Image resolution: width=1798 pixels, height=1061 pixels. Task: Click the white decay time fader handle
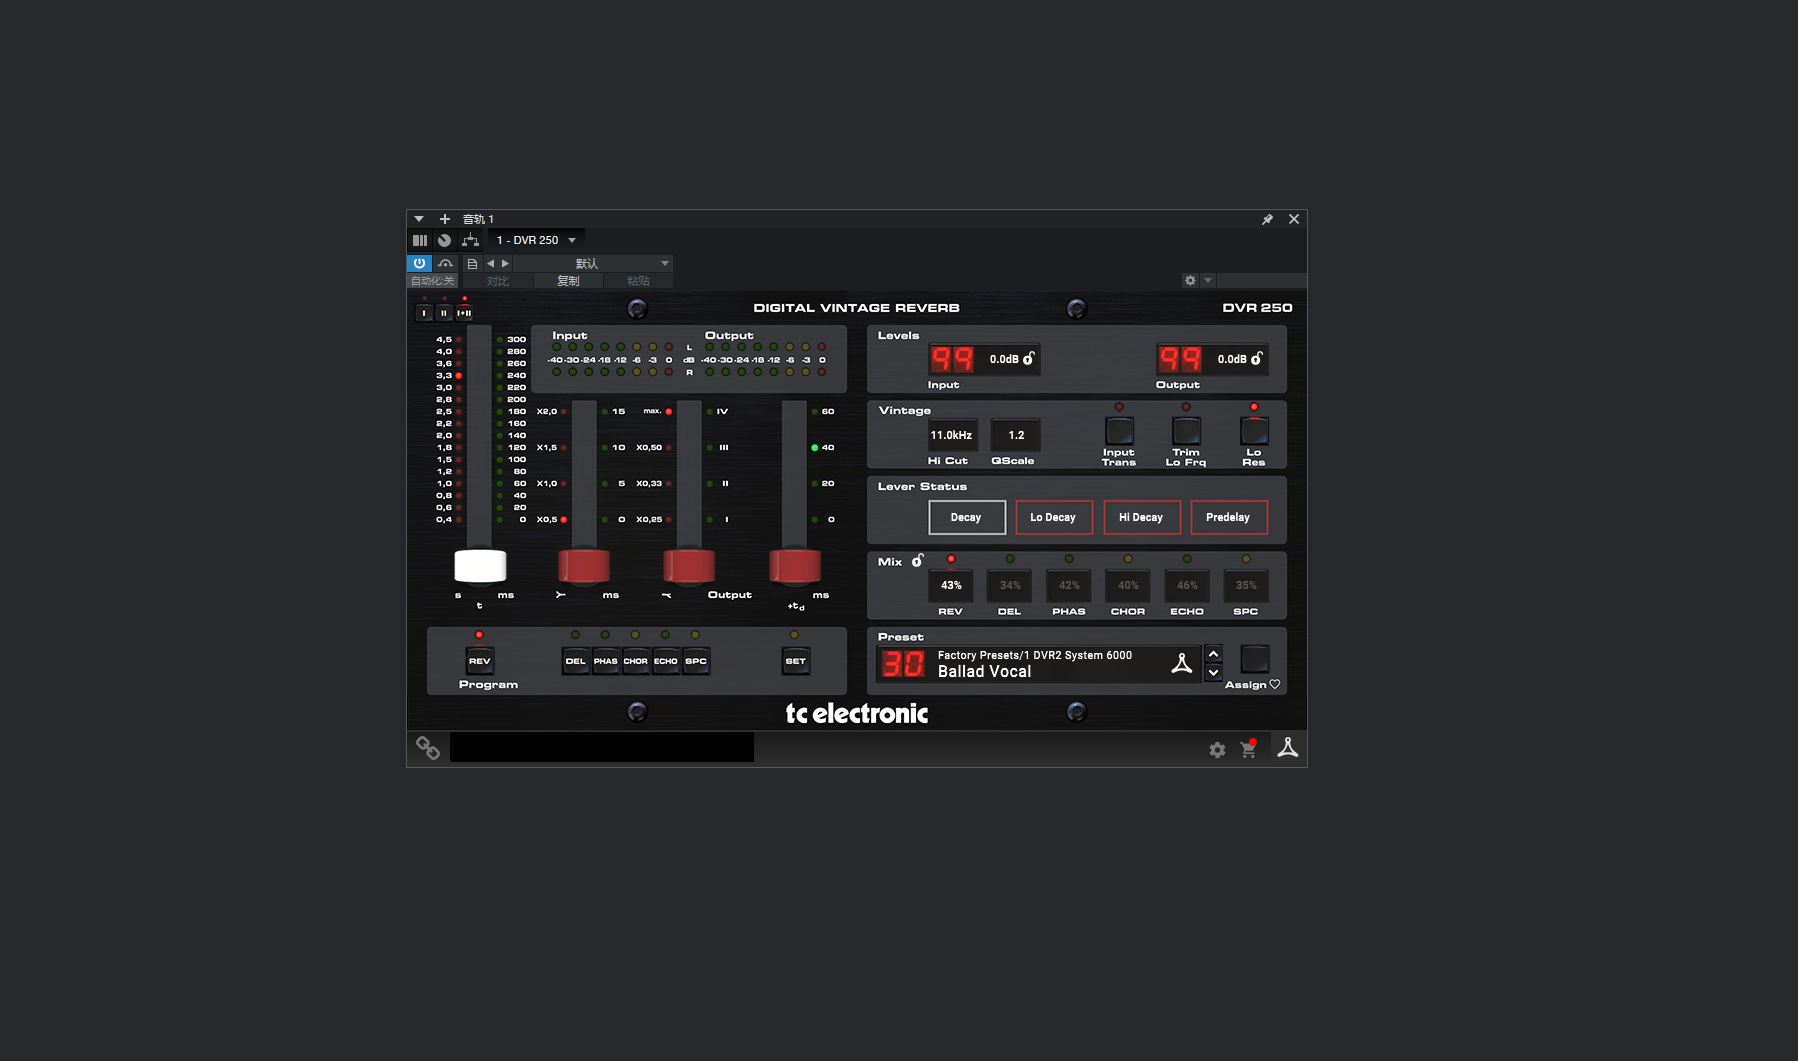(x=480, y=566)
